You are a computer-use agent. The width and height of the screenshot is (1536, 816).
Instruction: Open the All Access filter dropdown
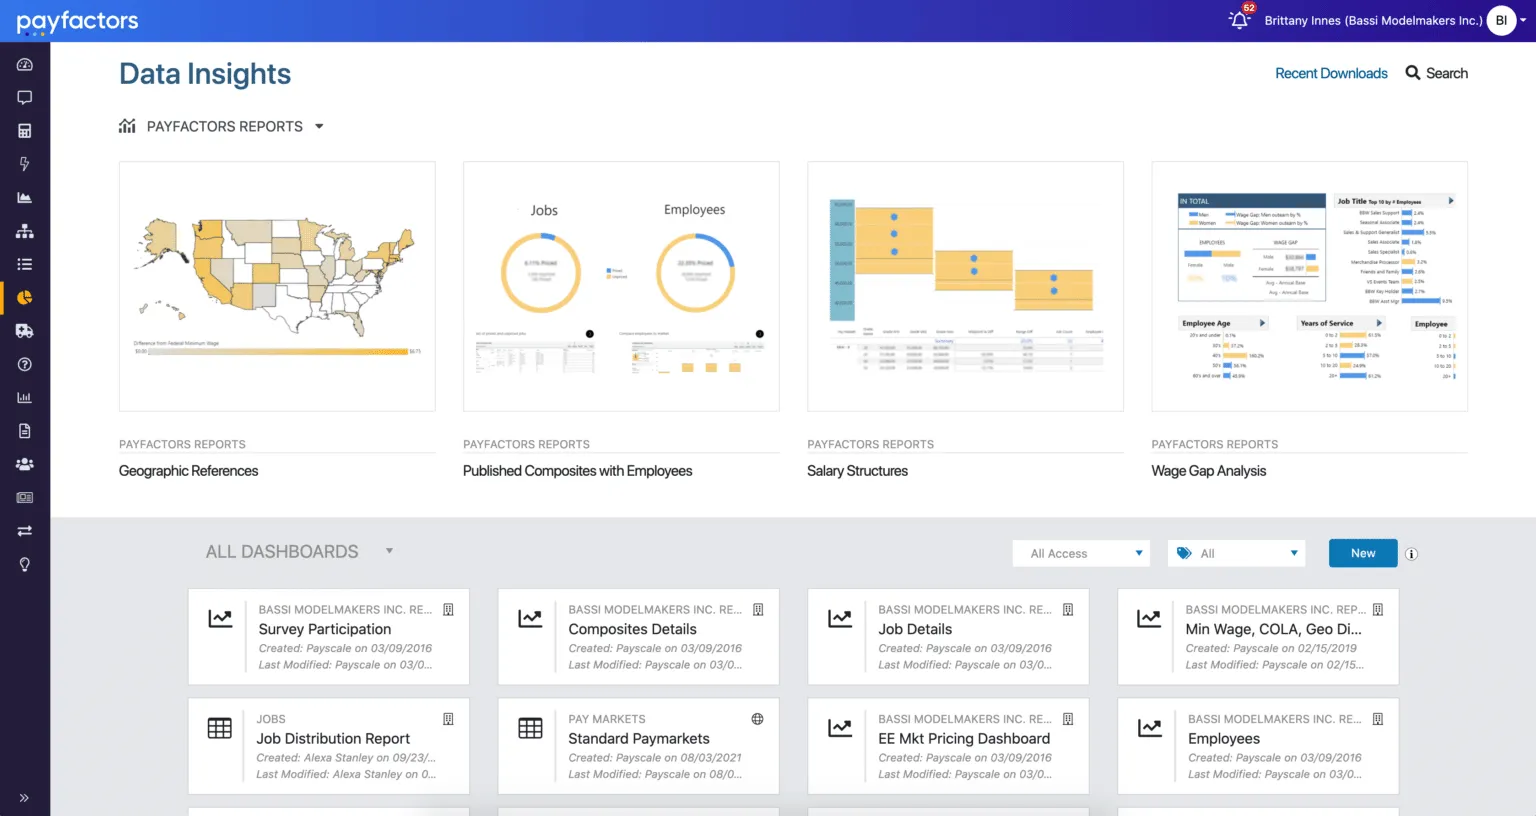click(1082, 553)
